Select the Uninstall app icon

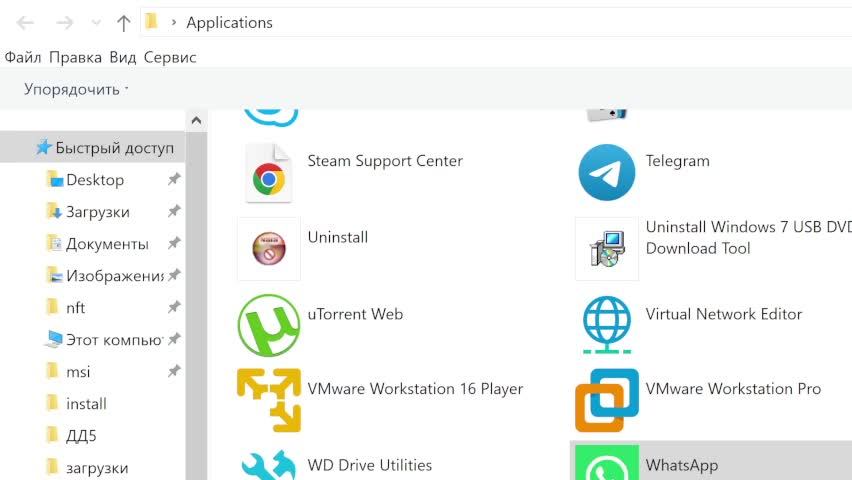click(x=269, y=248)
